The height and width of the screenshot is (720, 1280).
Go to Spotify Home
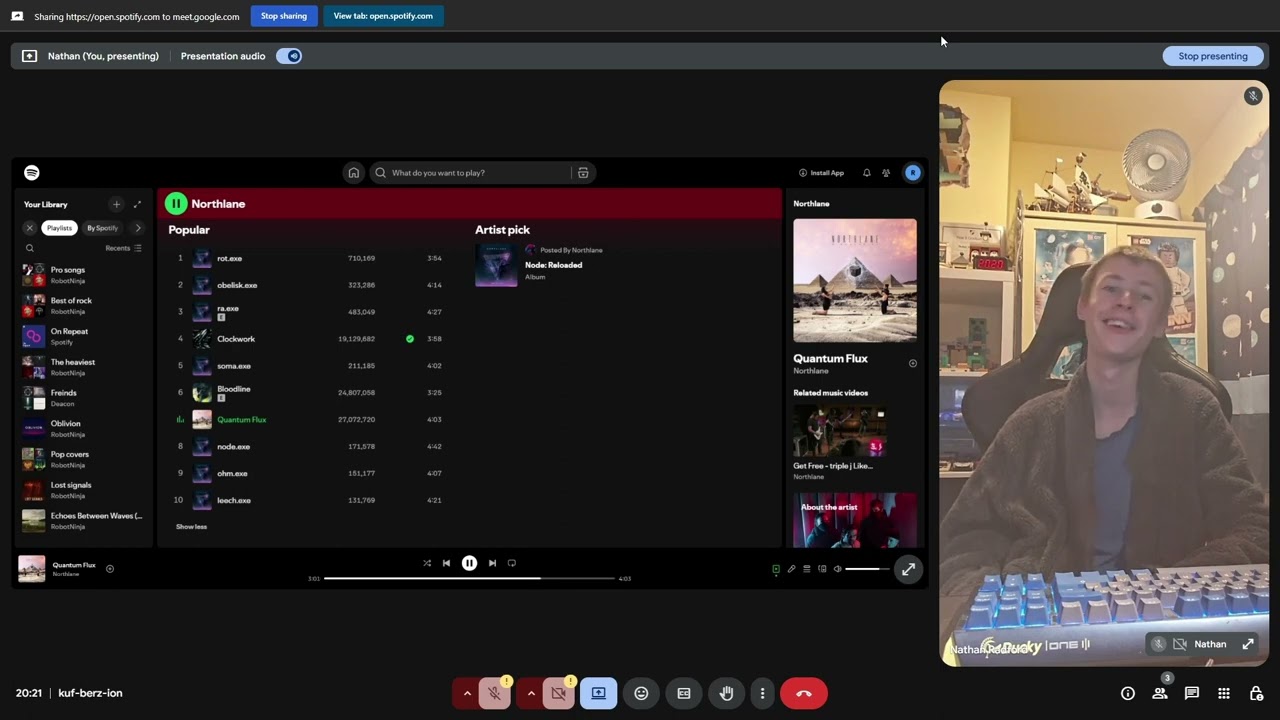(x=353, y=173)
